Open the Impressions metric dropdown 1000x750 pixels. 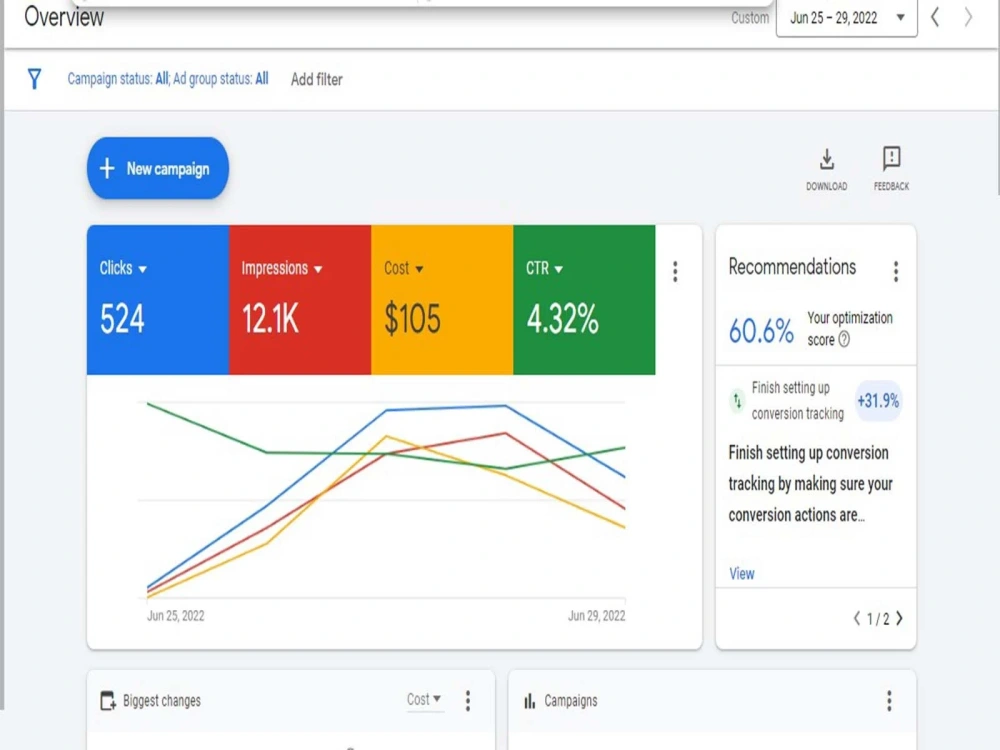point(281,268)
